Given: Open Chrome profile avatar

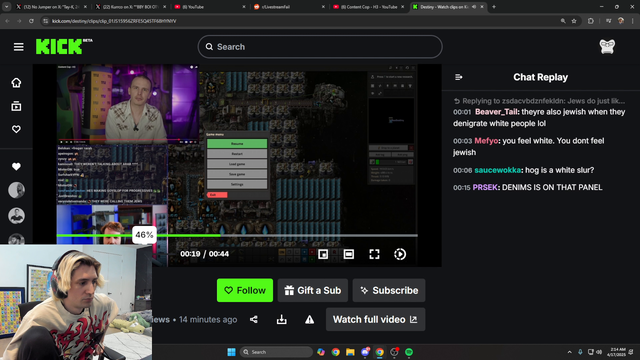Looking at the screenshot, I should click(621, 21).
